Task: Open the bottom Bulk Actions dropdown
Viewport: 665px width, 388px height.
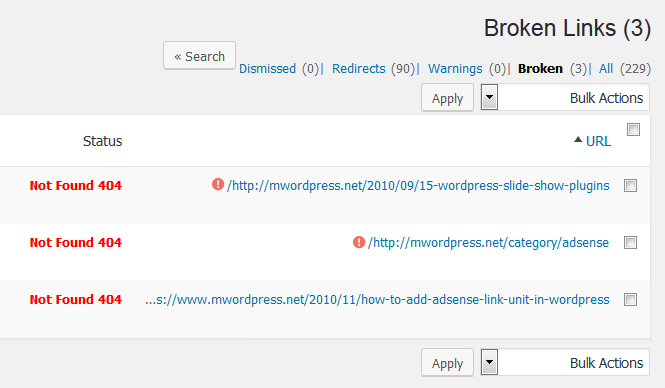Action: click(565, 363)
